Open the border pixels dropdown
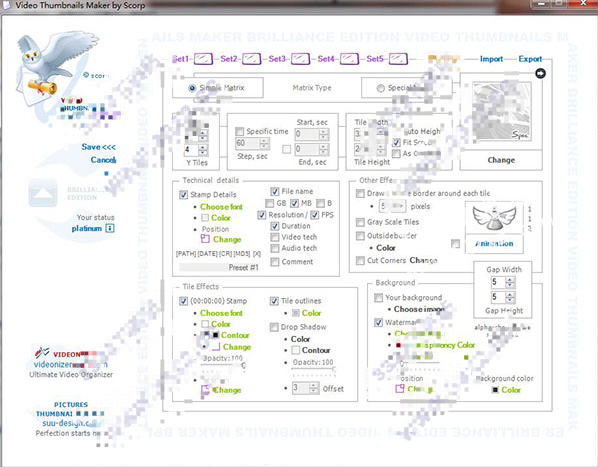Viewport: 598px width, 467px height. [392, 206]
